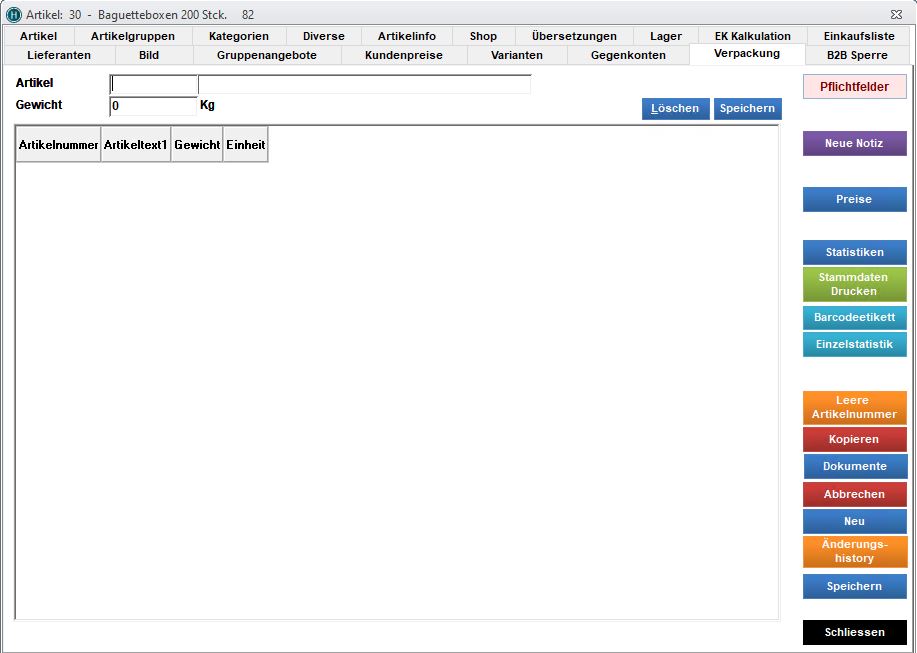Switch to the Lieferanten tab

[x=59, y=55]
